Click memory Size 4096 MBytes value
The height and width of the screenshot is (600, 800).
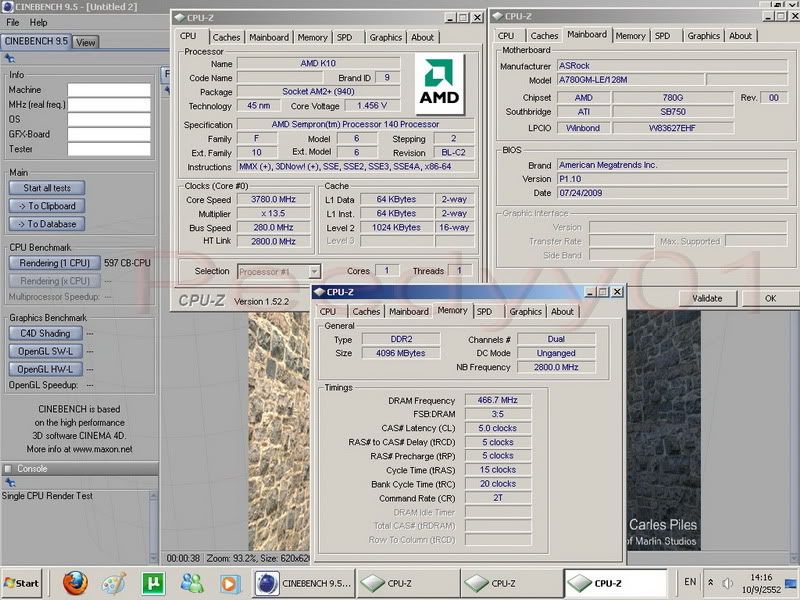coord(401,353)
